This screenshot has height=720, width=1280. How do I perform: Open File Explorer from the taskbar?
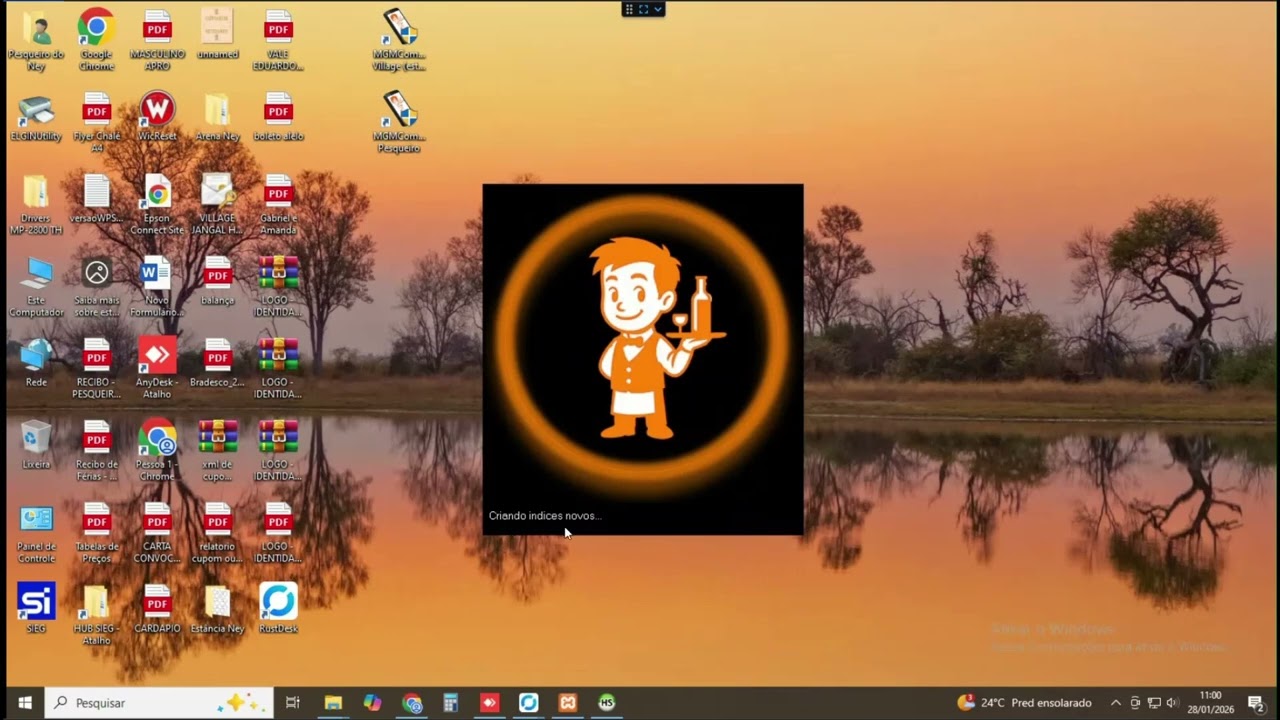pyautogui.click(x=333, y=703)
